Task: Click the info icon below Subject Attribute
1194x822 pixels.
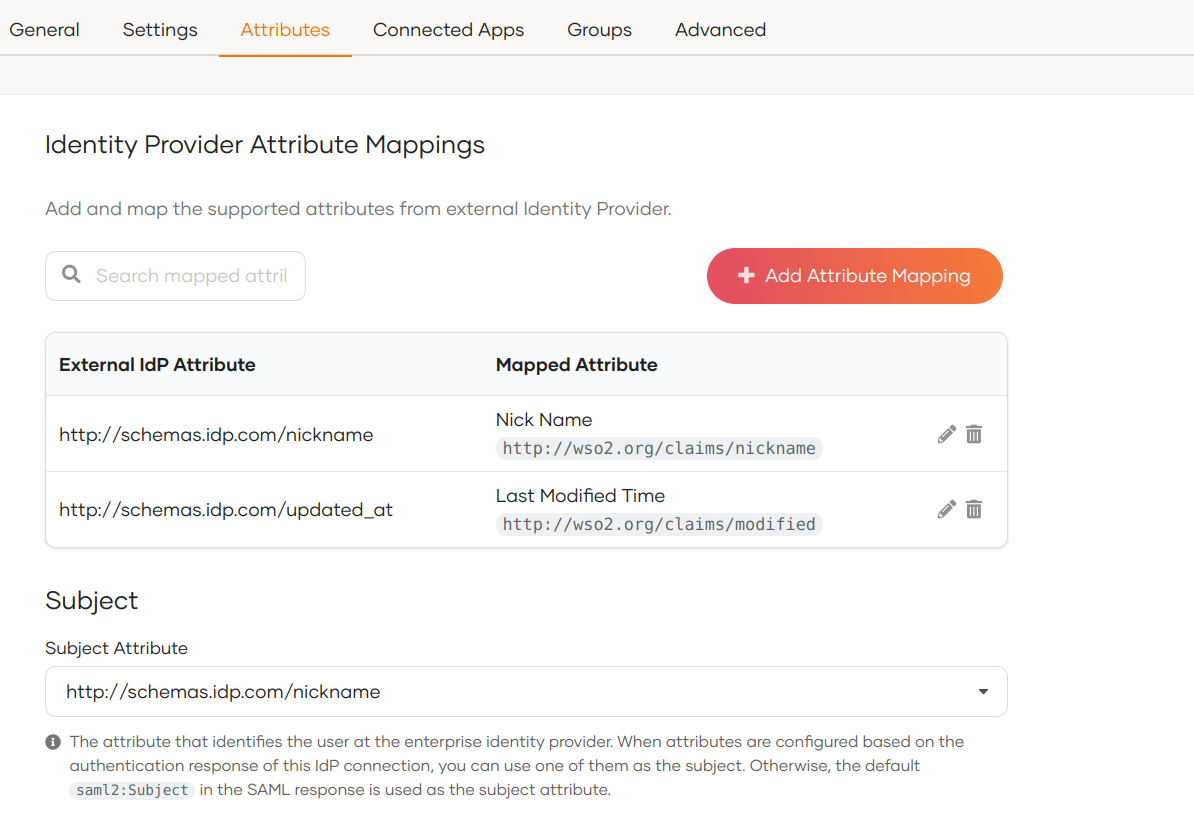Action: point(53,742)
